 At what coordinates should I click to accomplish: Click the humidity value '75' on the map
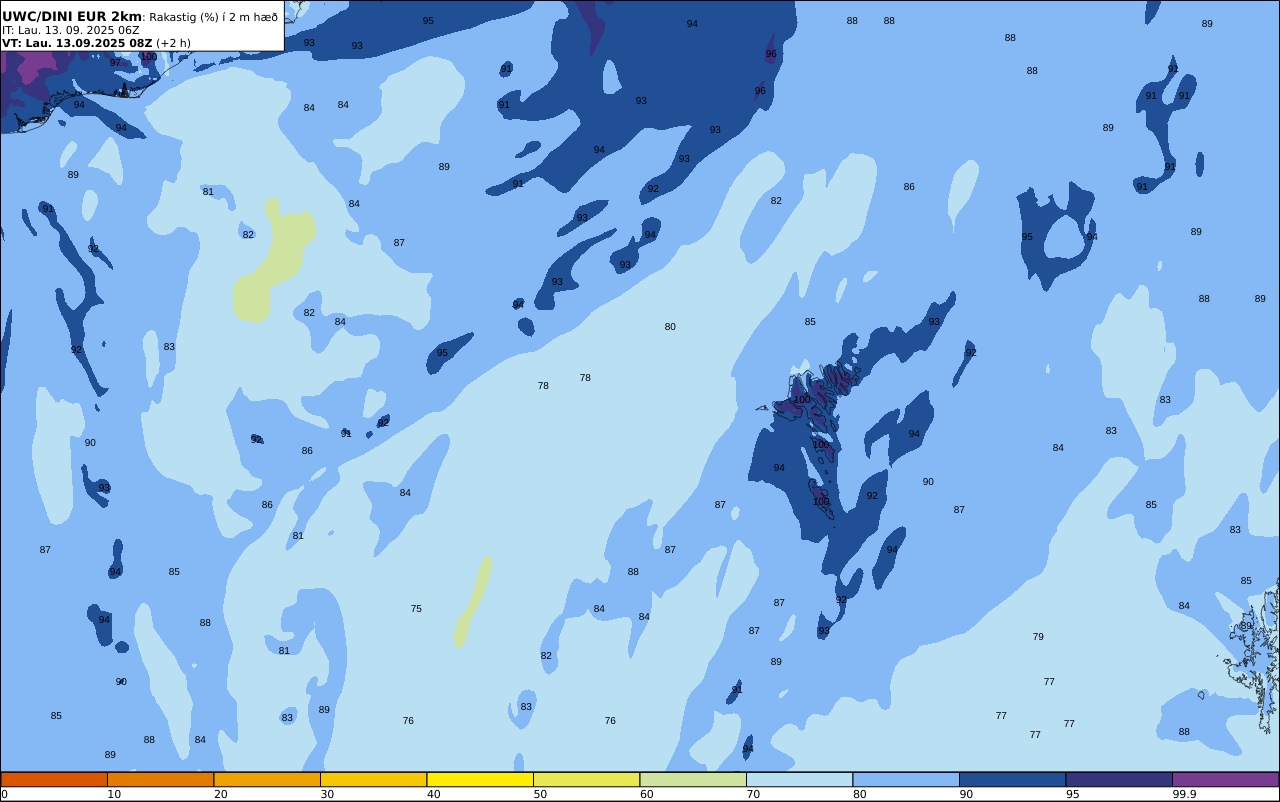tap(416, 609)
